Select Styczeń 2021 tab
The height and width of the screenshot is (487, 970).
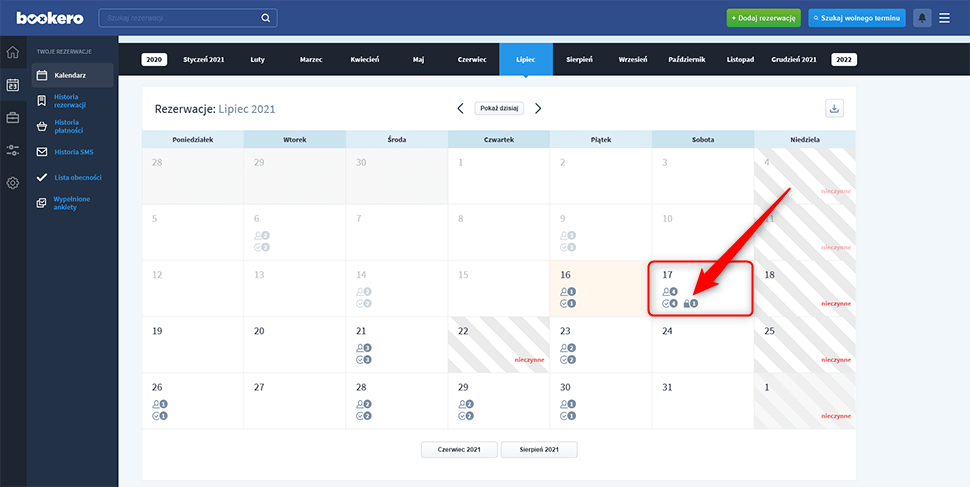tap(204, 60)
